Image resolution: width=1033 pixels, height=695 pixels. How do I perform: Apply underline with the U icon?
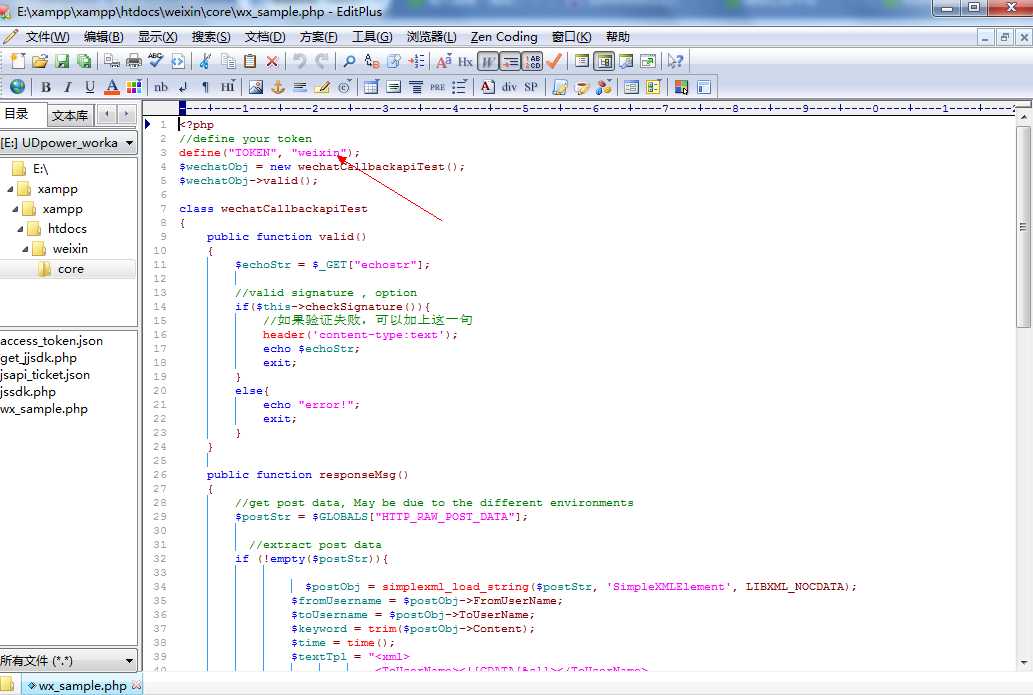pos(90,87)
